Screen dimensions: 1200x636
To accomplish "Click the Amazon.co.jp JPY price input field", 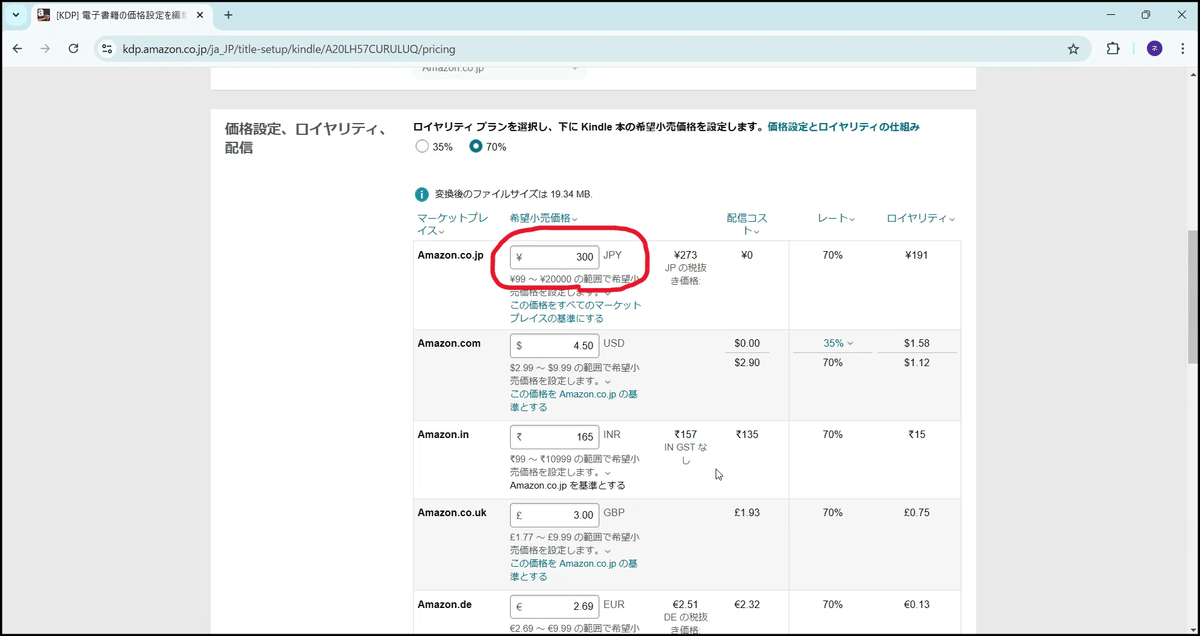I will pos(555,257).
